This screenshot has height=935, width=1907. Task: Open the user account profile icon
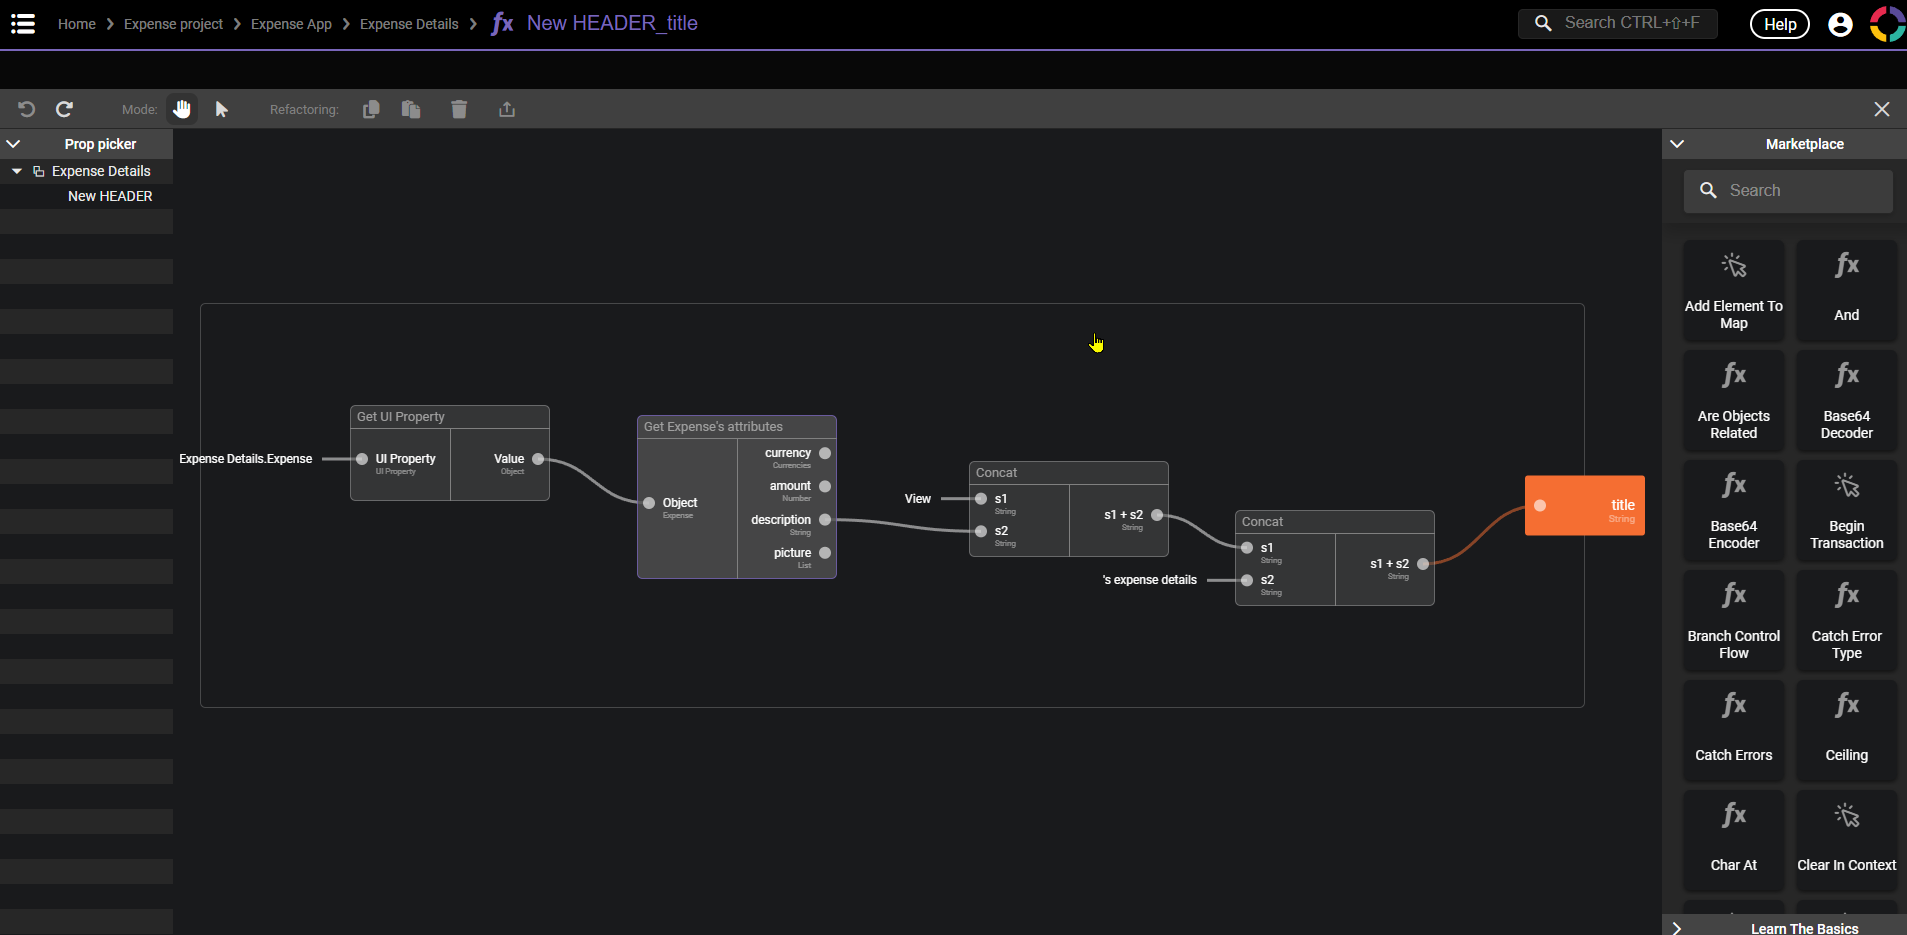coord(1839,24)
